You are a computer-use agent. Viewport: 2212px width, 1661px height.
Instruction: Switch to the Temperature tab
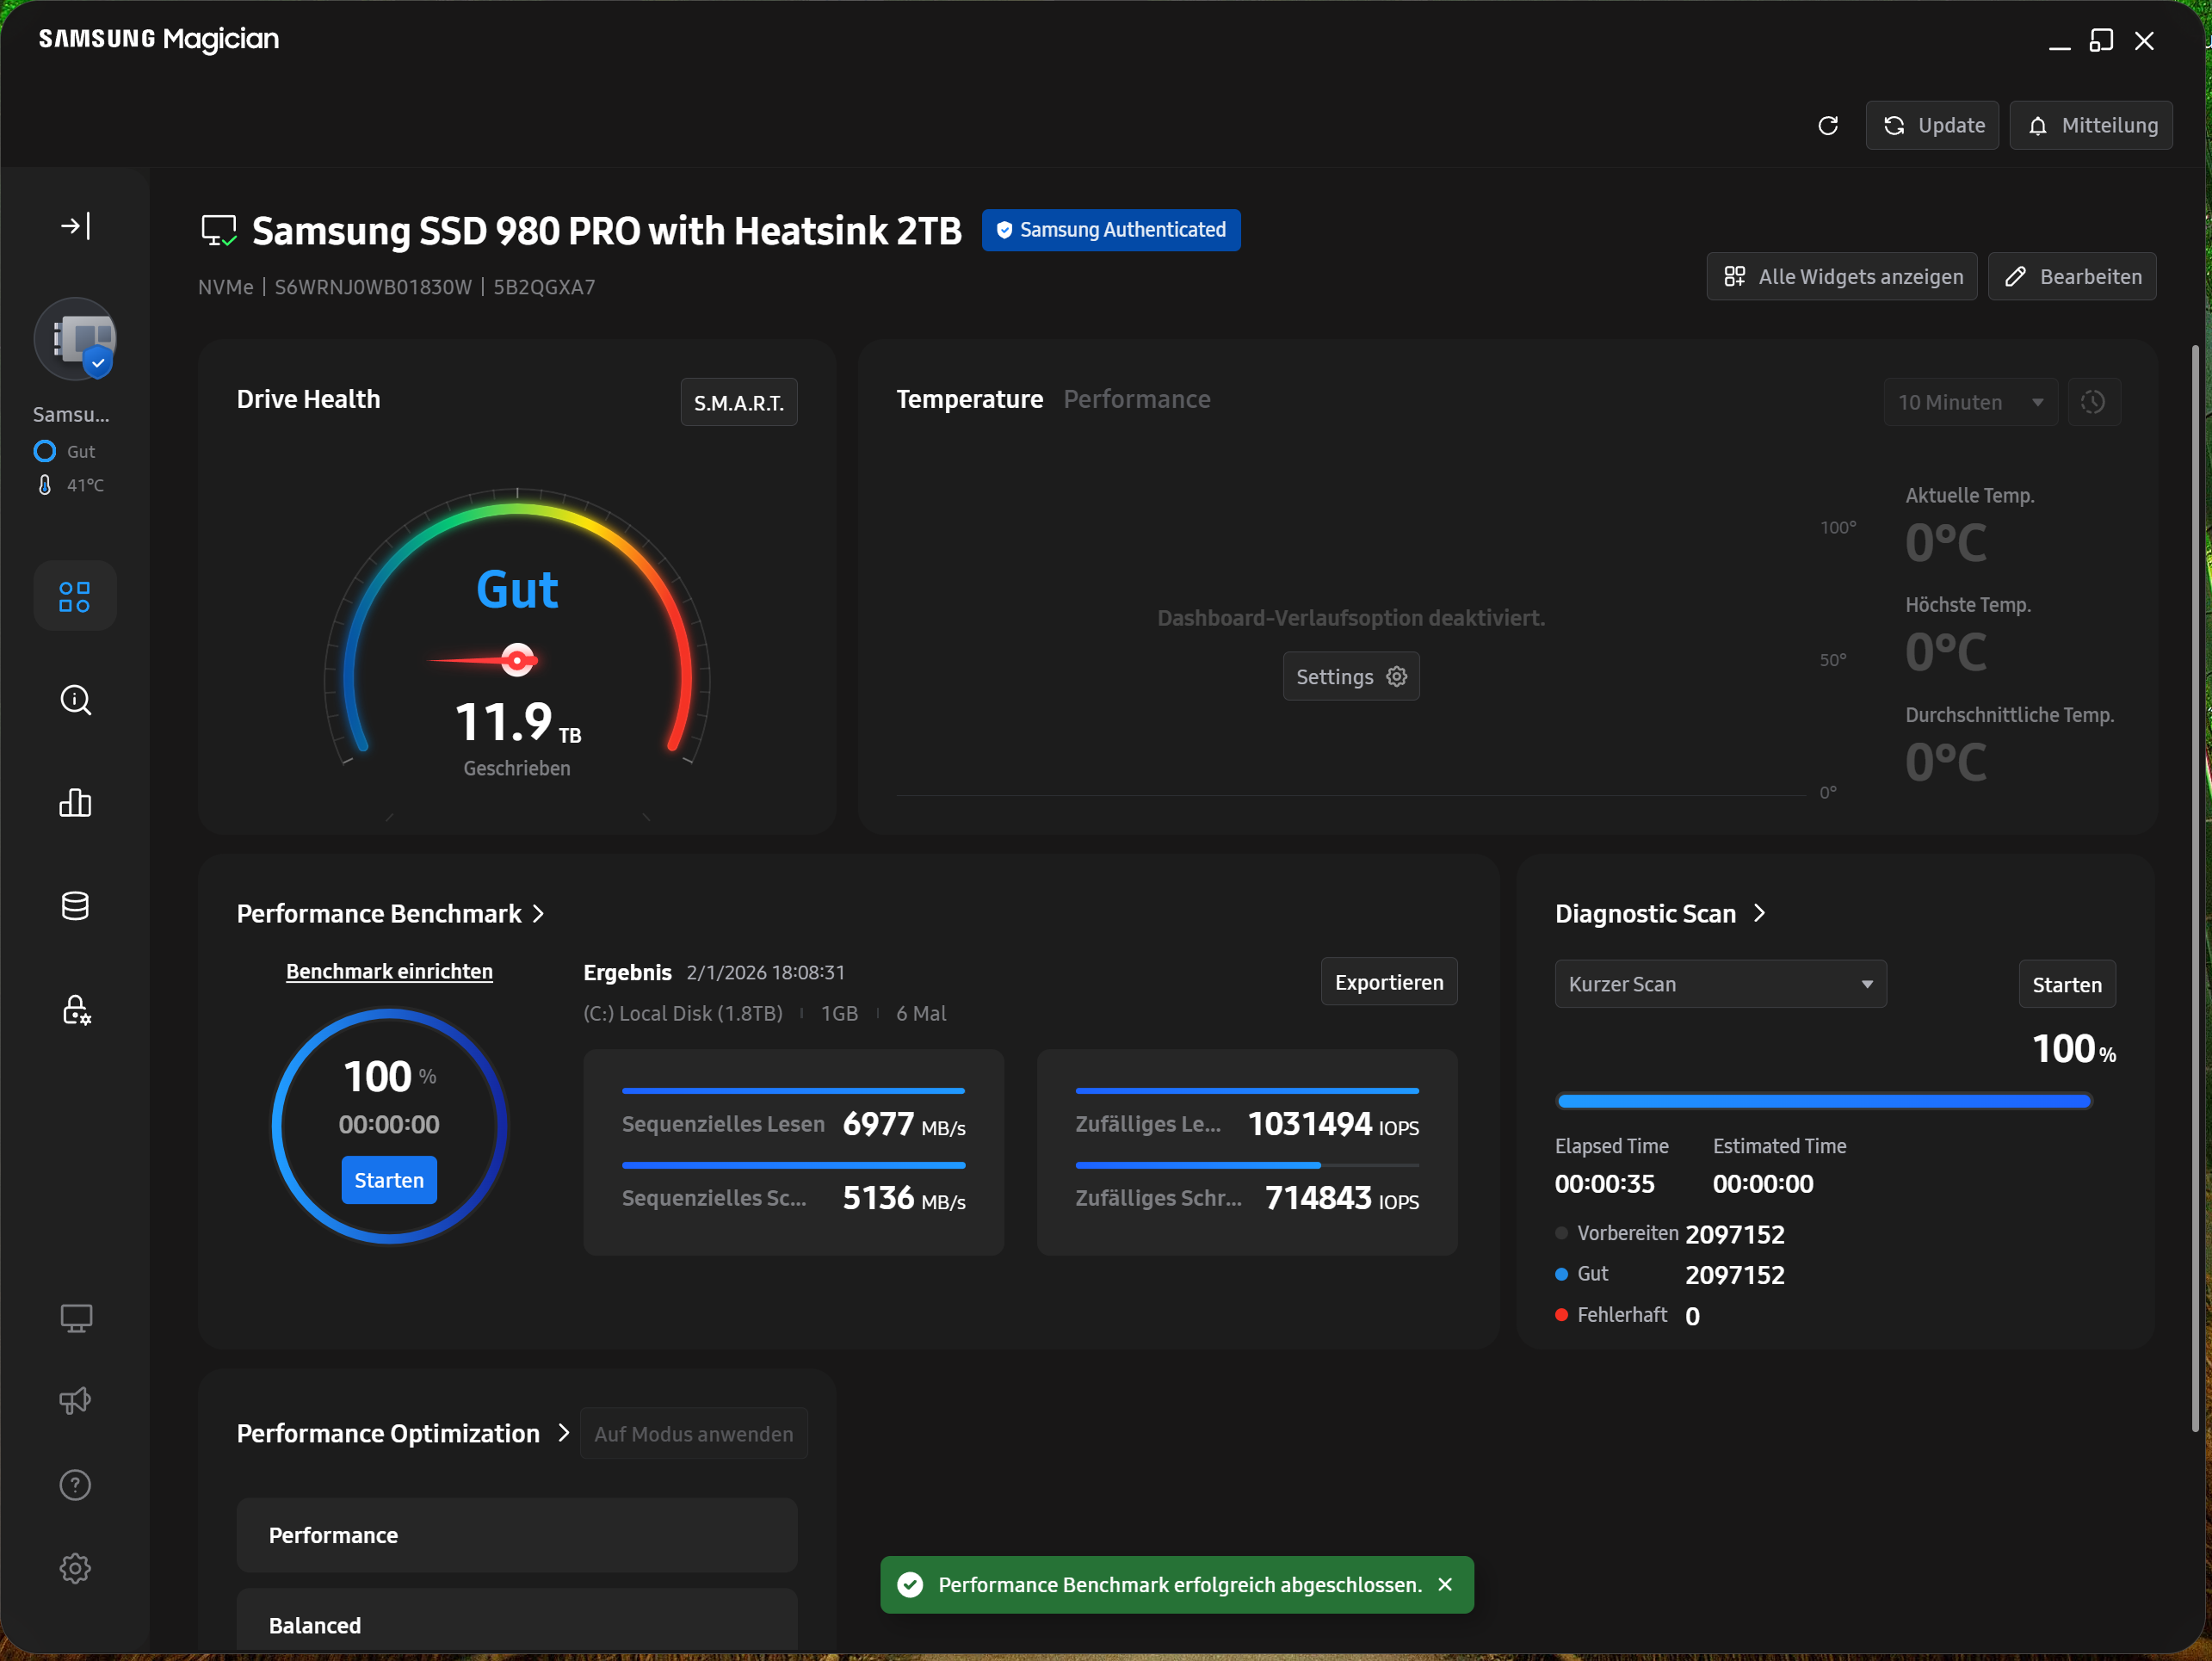[x=968, y=399]
